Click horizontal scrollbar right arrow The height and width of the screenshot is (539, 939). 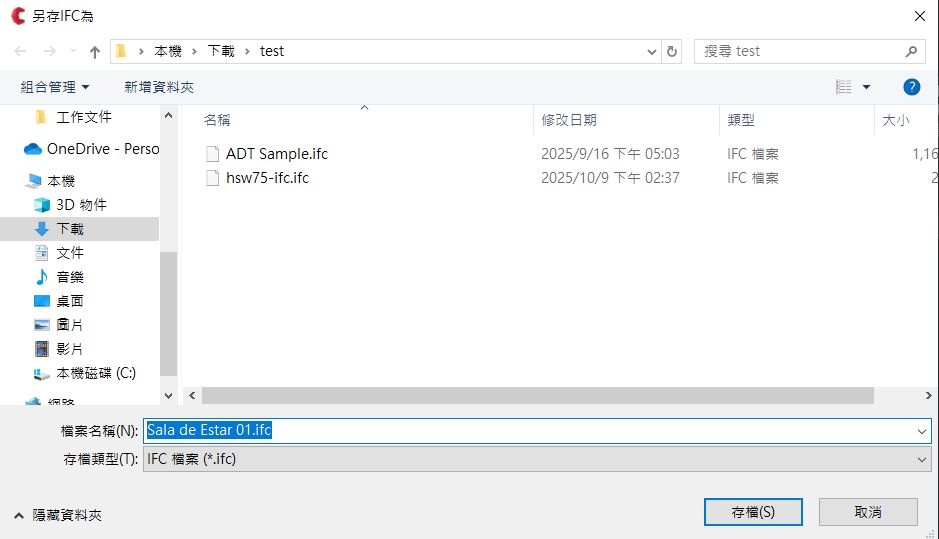click(928, 396)
